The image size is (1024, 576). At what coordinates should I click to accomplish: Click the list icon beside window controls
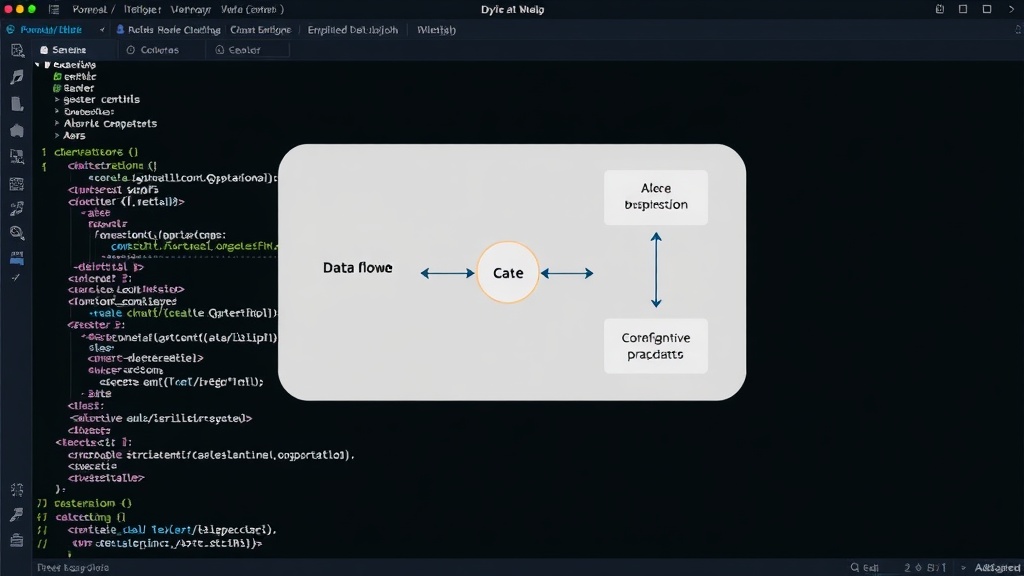(54, 9)
